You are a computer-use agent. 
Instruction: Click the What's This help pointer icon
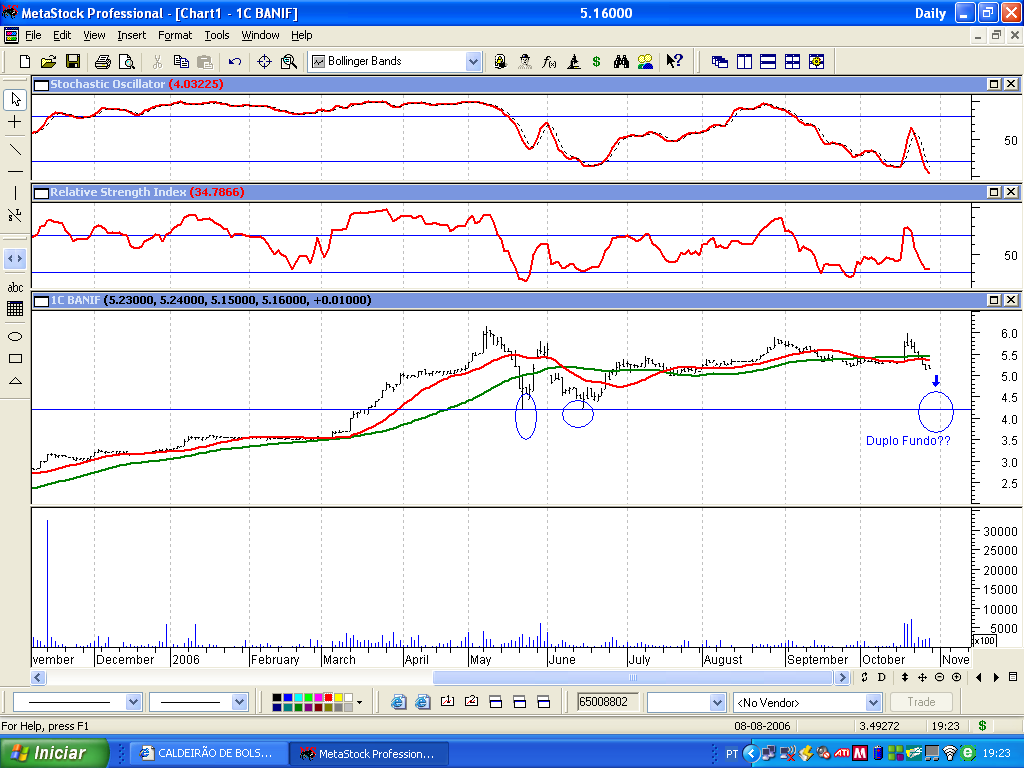pos(674,61)
